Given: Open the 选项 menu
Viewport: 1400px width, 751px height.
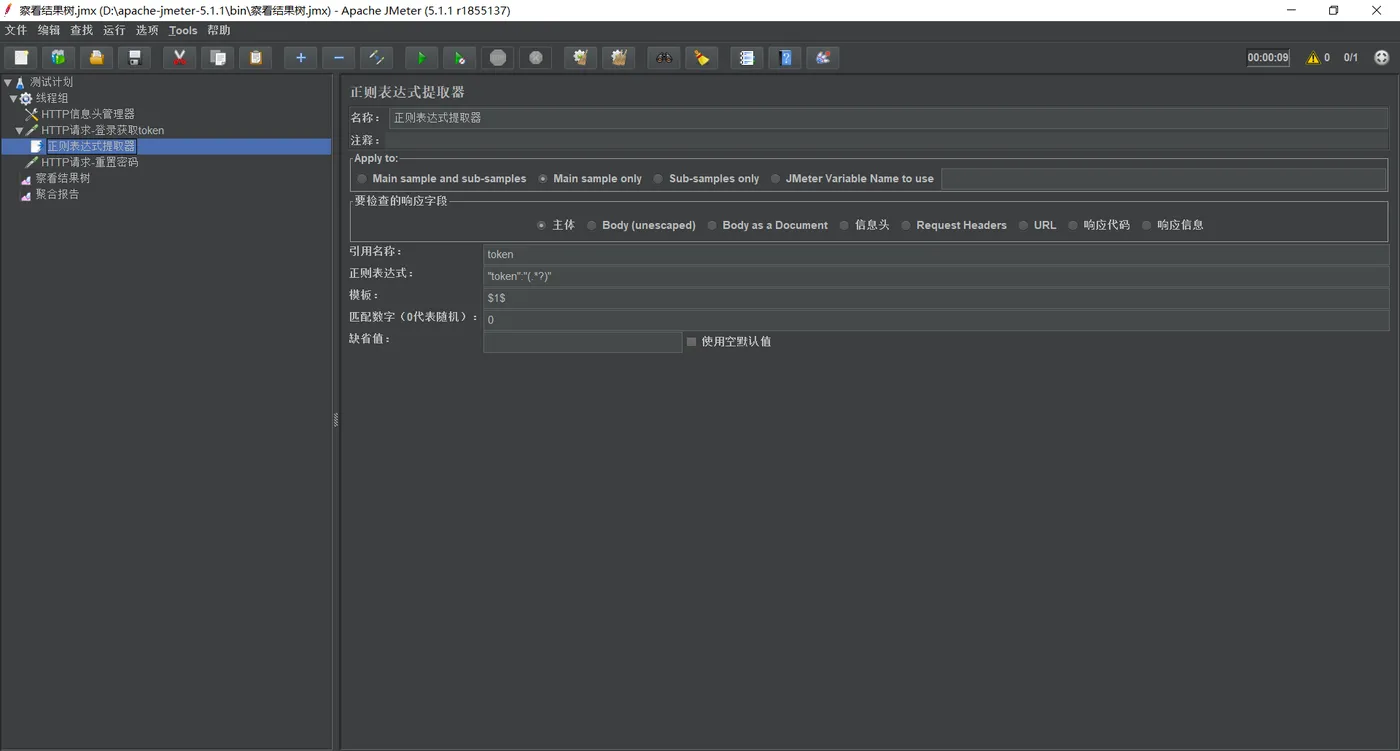Looking at the screenshot, I should pyautogui.click(x=148, y=31).
